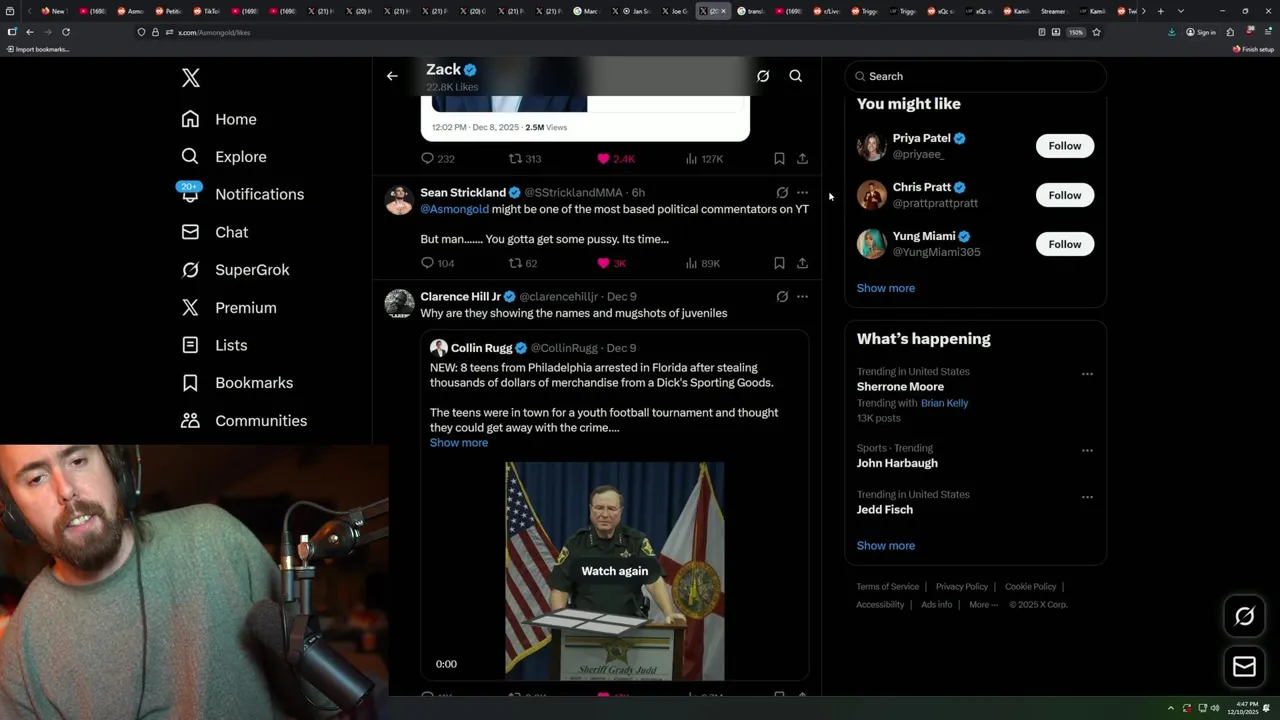Reply to Sean Strickland's post

pyautogui.click(x=438, y=263)
